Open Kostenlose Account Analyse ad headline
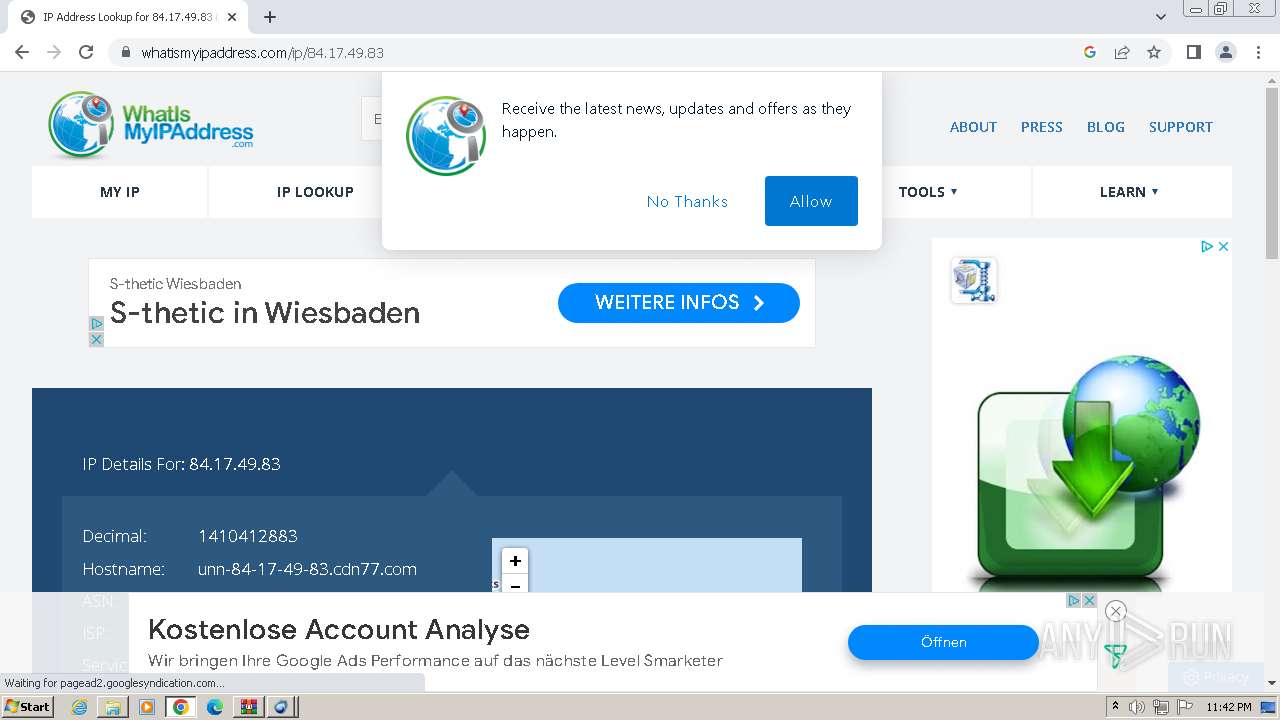This screenshot has width=1280, height=720. tap(339, 630)
